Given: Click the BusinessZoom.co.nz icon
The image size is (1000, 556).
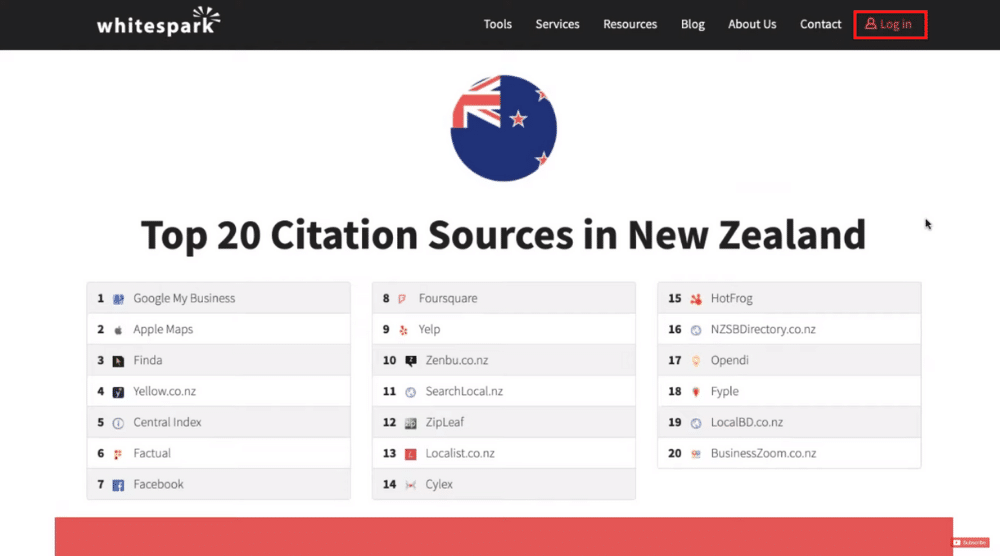Looking at the screenshot, I should (696, 454).
